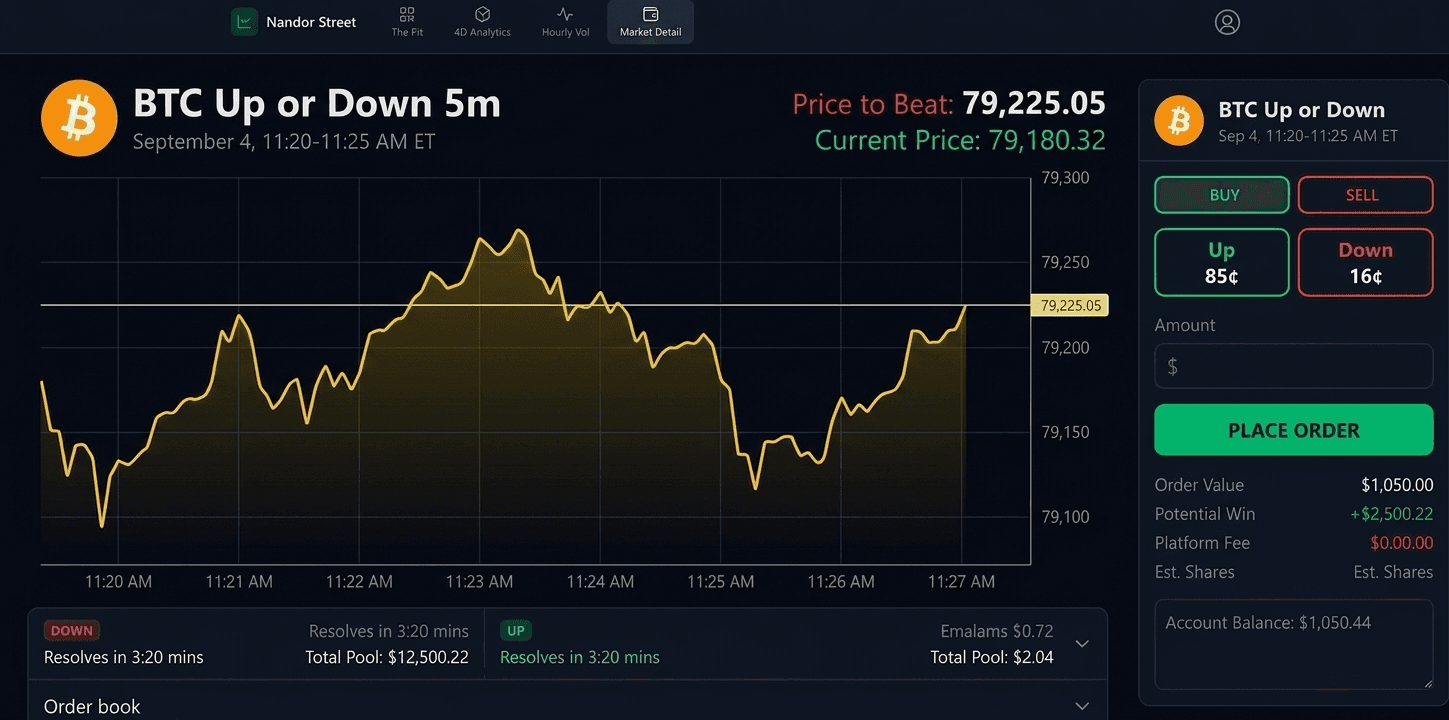Screen dimensions: 1449x720
Task: Click the Account Balance text area
Action: pos(1294,644)
